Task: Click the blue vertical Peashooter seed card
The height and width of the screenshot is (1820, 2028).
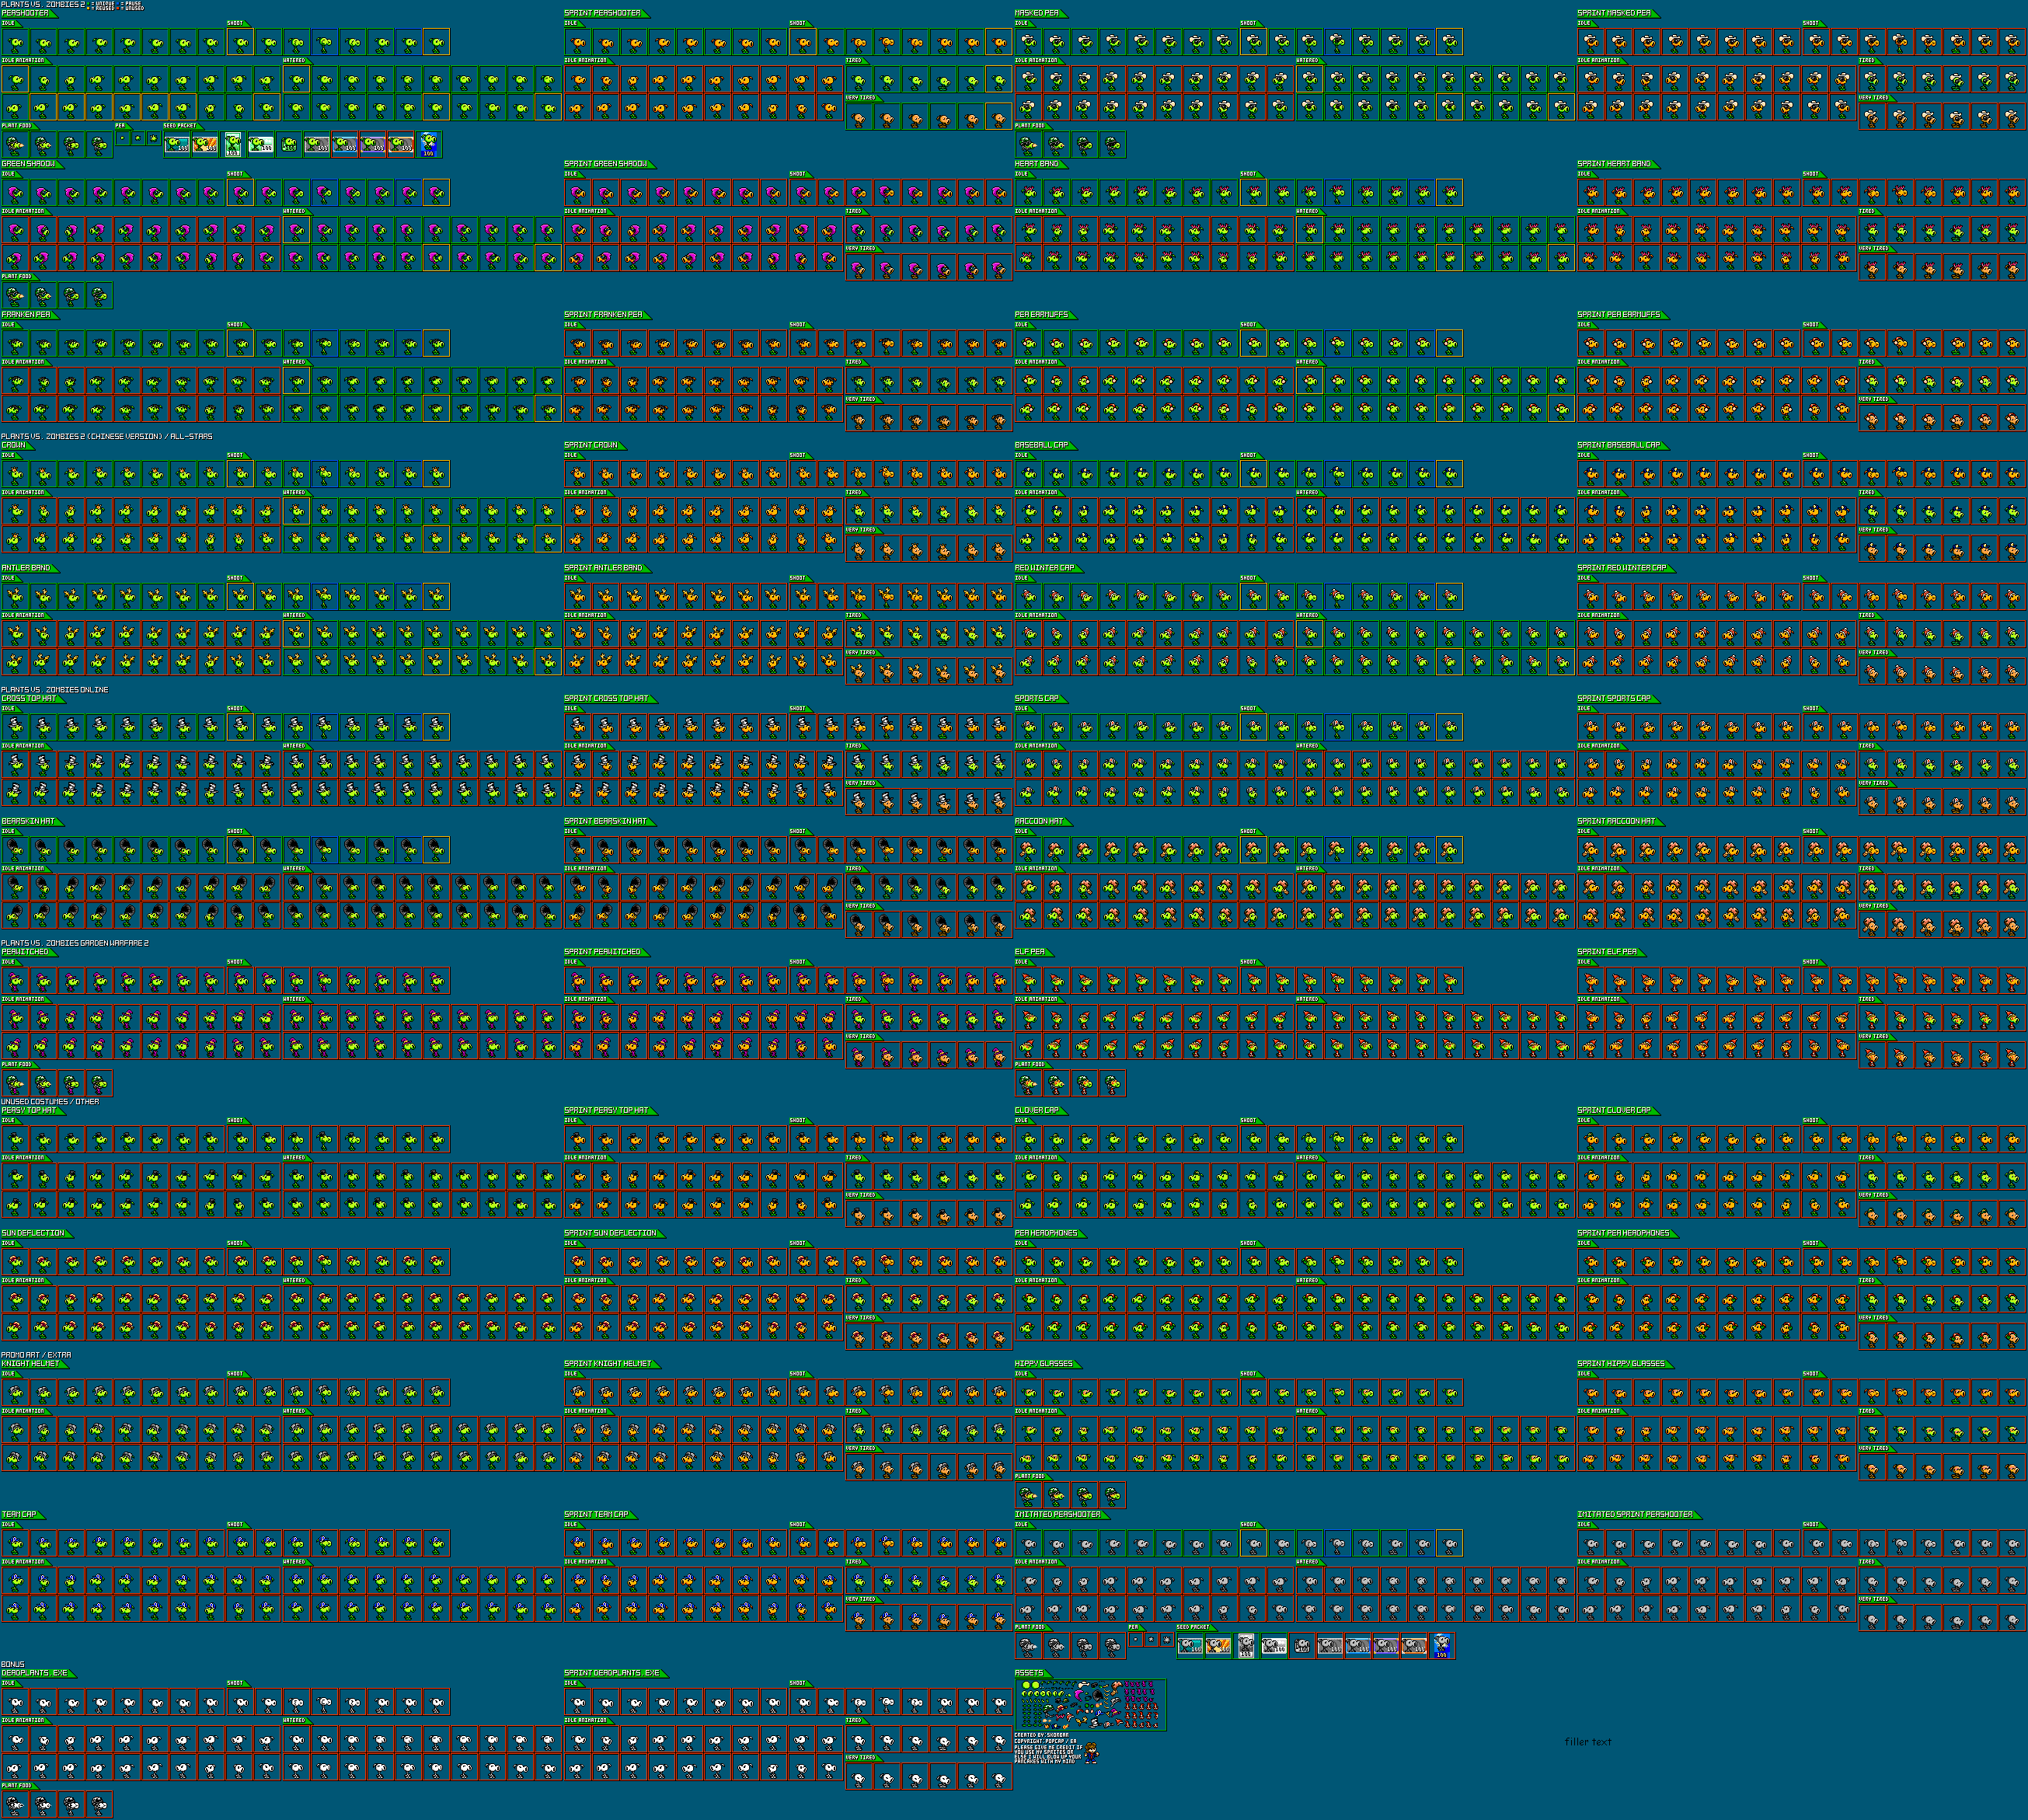Action: 429,145
